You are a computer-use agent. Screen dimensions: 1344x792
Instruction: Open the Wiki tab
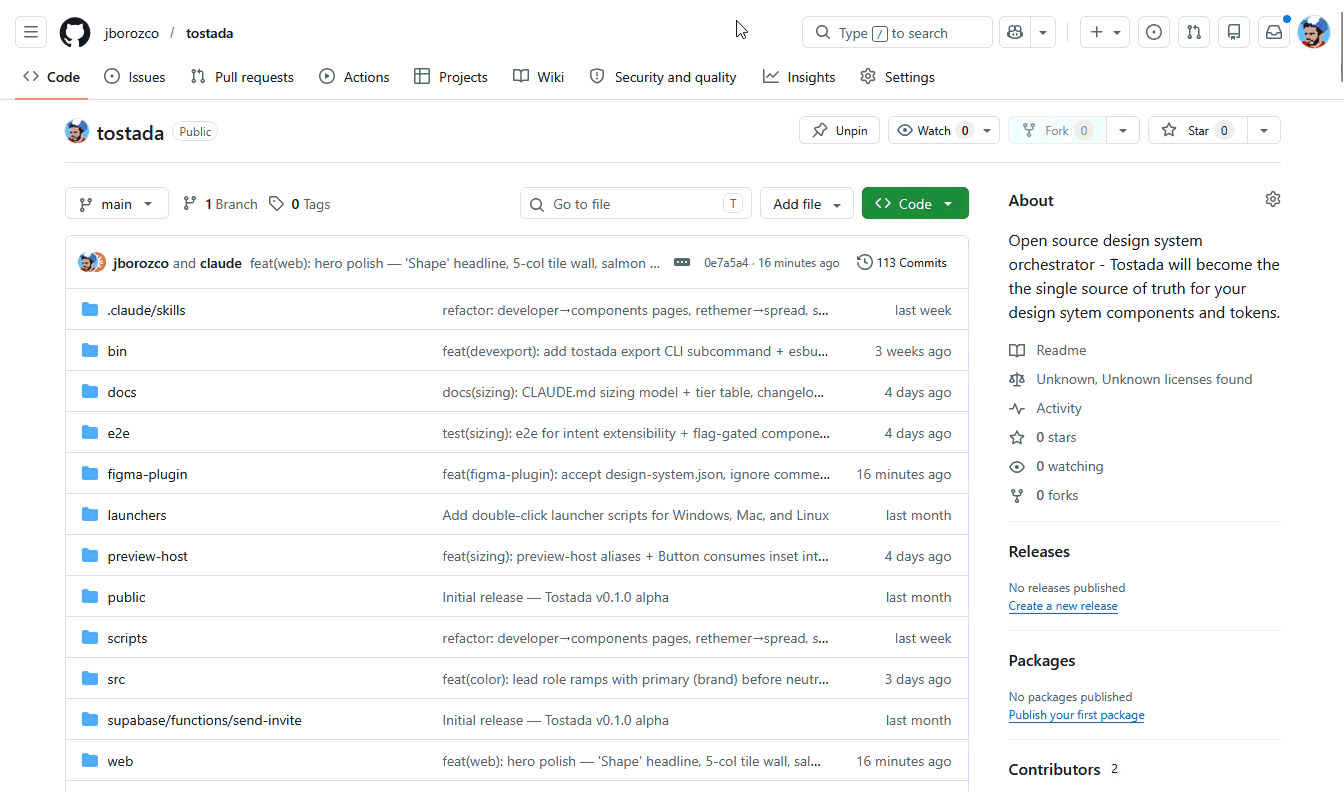539,77
